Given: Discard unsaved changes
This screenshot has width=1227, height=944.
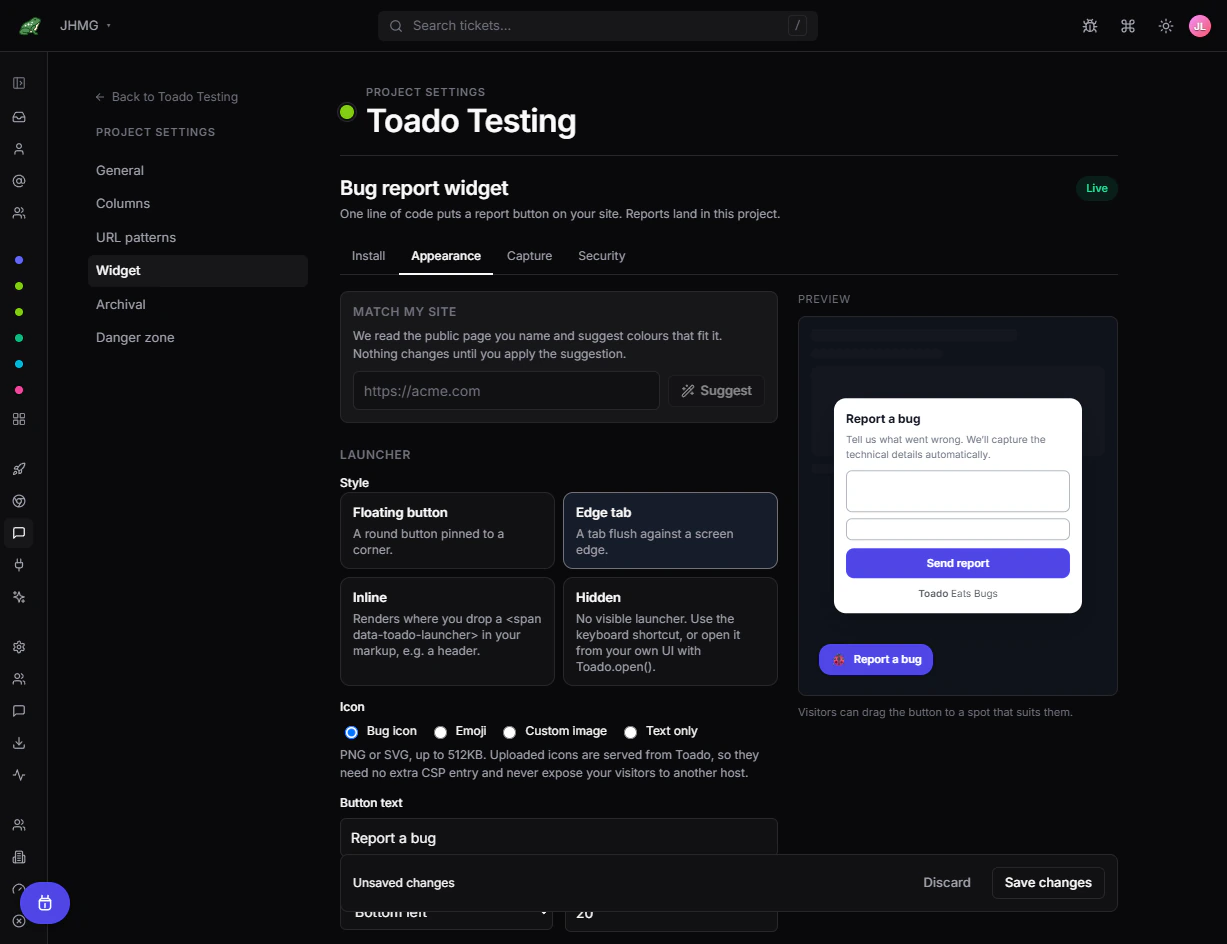Looking at the screenshot, I should click(x=947, y=883).
